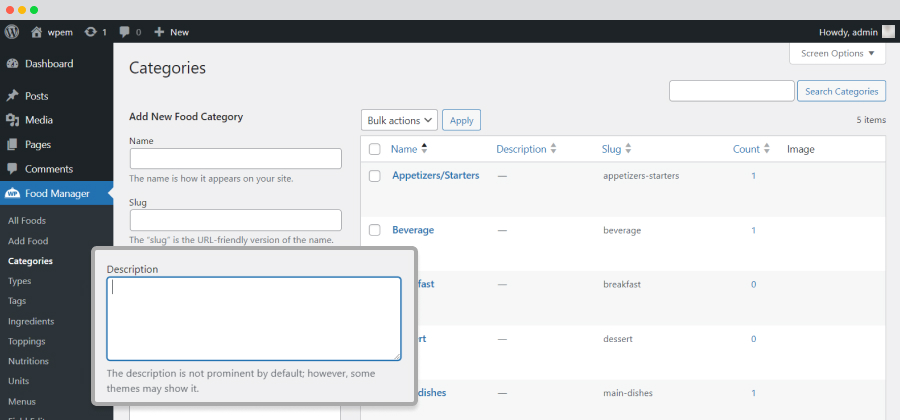
Task: Open count link for main-dishes row
Action: pyautogui.click(x=754, y=393)
